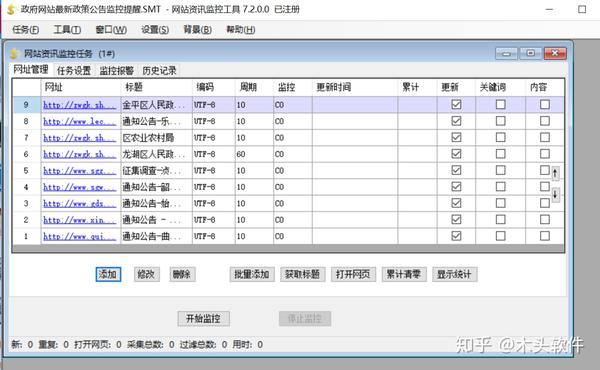The width and height of the screenshot is (600, 370).
Task: Click the 累计清零 button
Action: tap(404, 274)
